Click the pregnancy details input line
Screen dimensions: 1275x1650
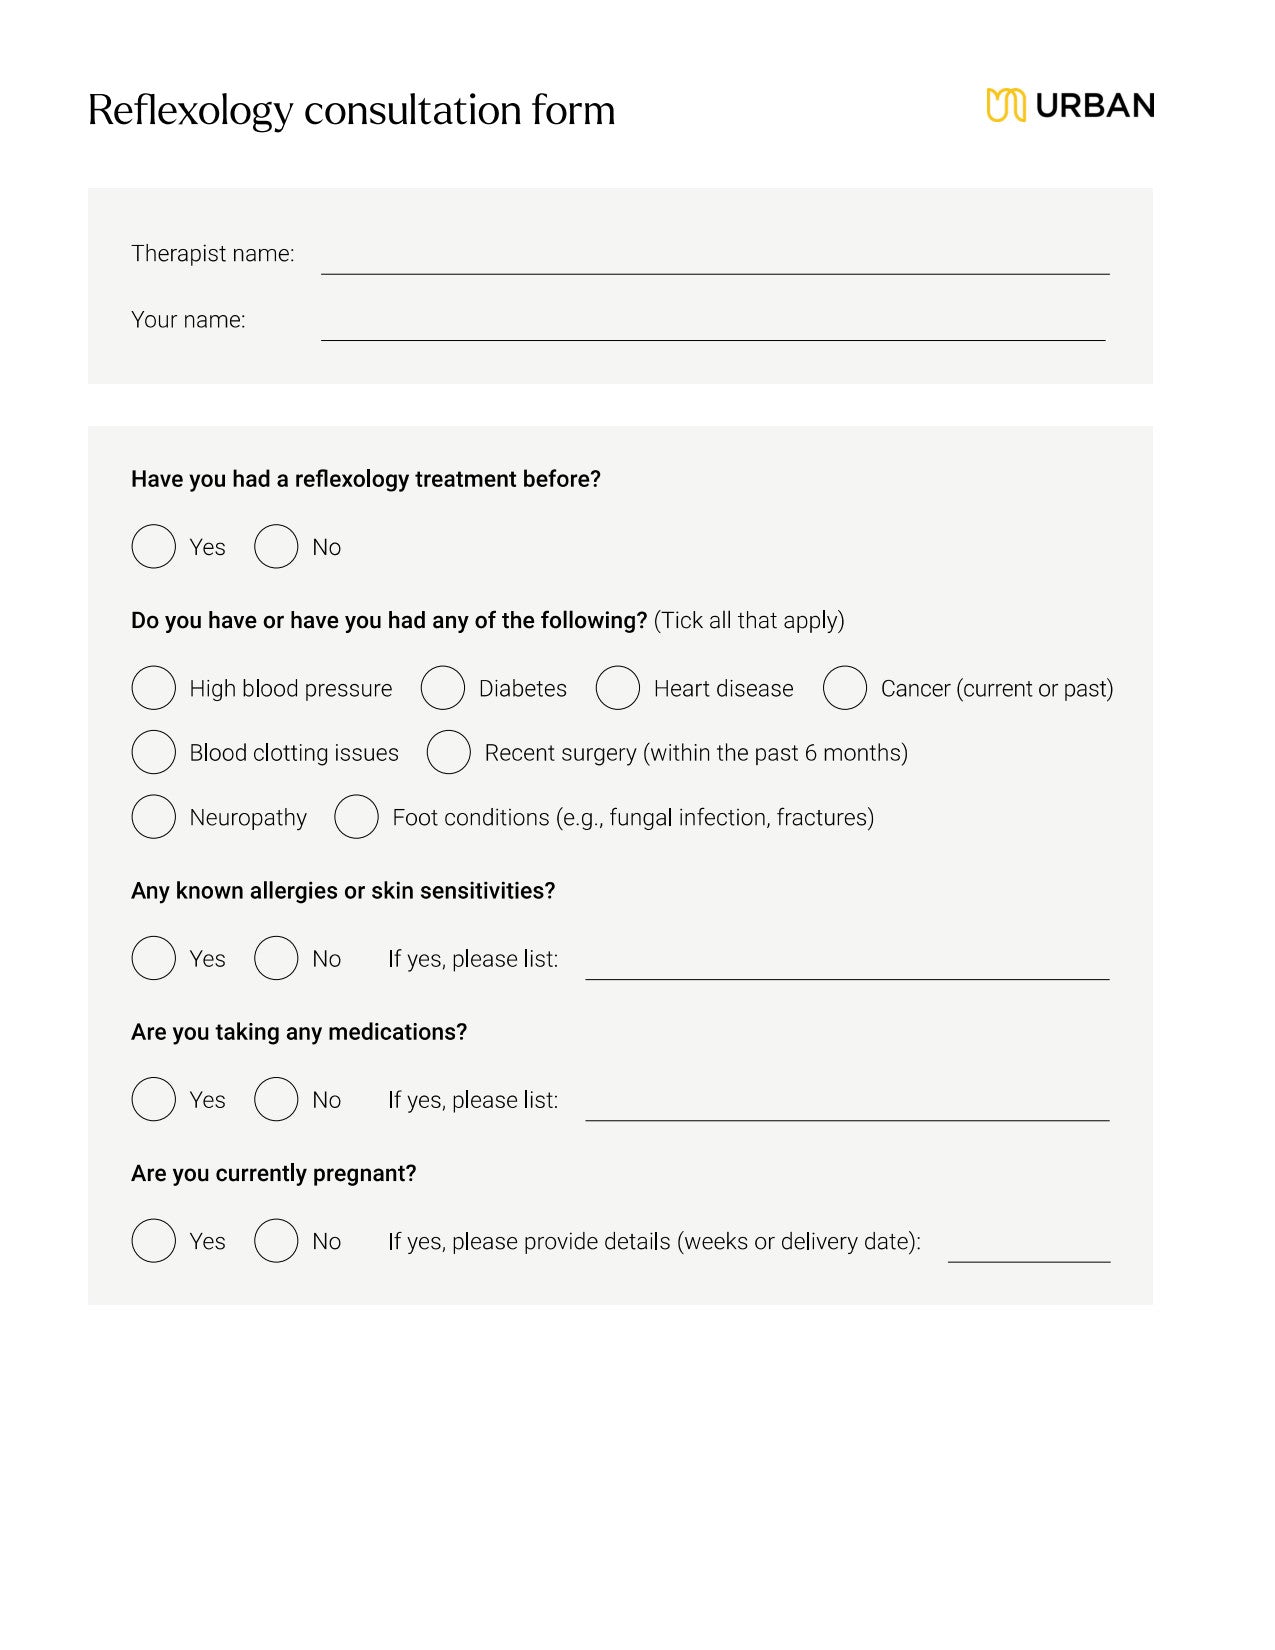coord(1028,1249)
